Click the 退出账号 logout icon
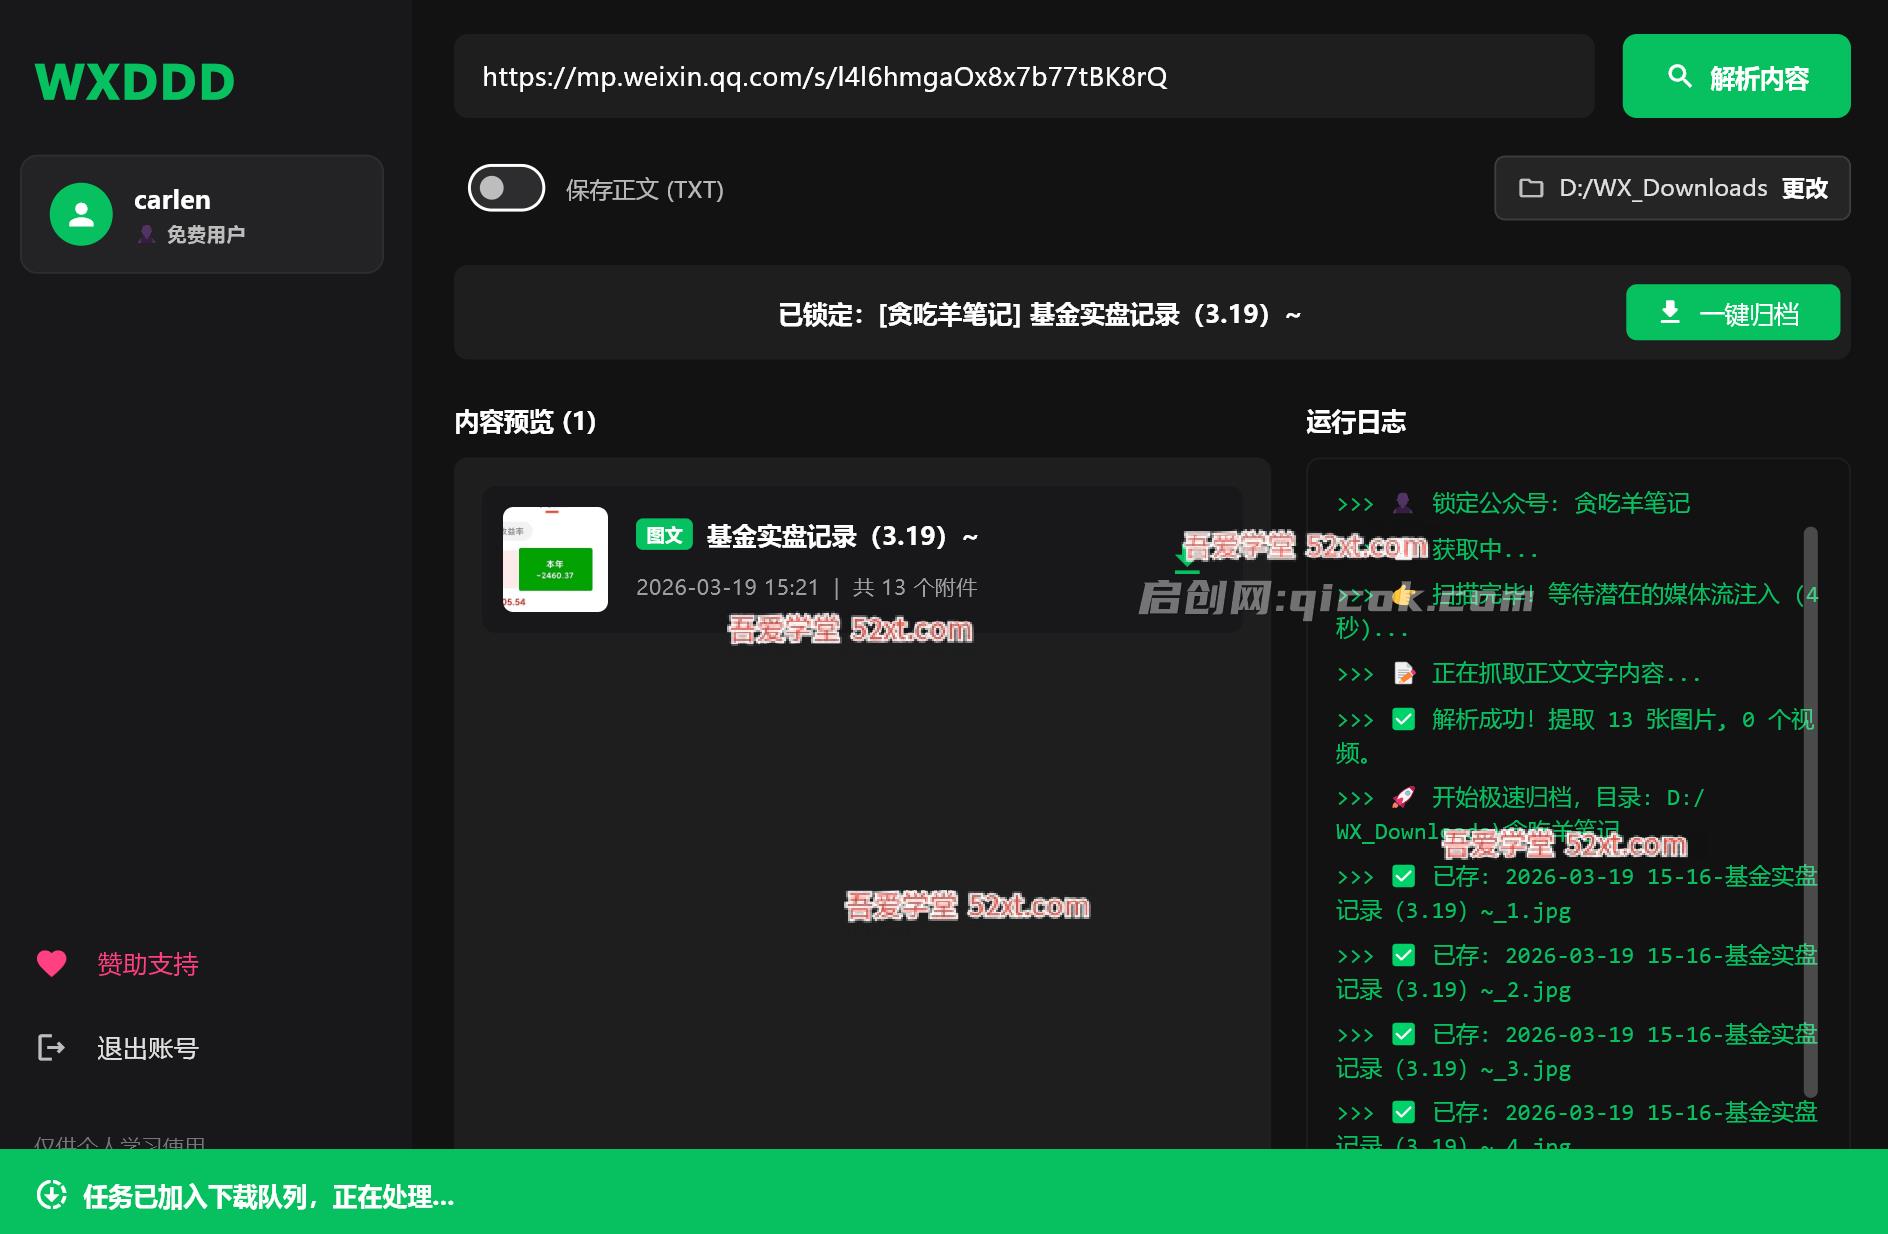The width and height of the screenshot is (1888, 1234). [51, 1047]
